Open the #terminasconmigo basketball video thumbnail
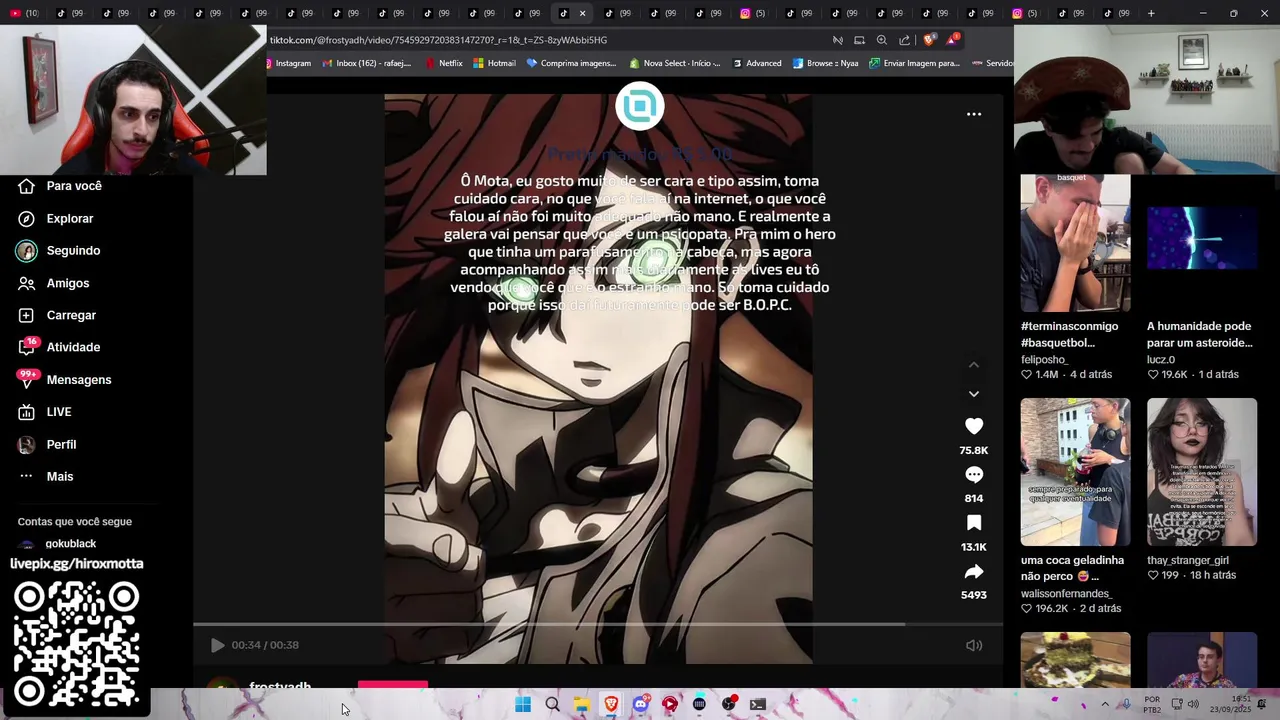The image size is (1280, 720). pyautogui.click(x=1075, y=243)
